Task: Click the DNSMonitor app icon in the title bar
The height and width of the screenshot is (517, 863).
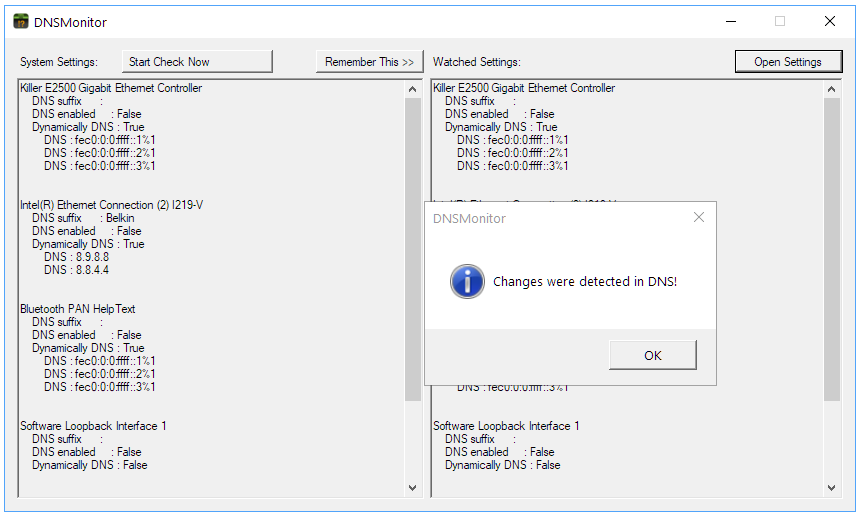Action: [21, 22]
